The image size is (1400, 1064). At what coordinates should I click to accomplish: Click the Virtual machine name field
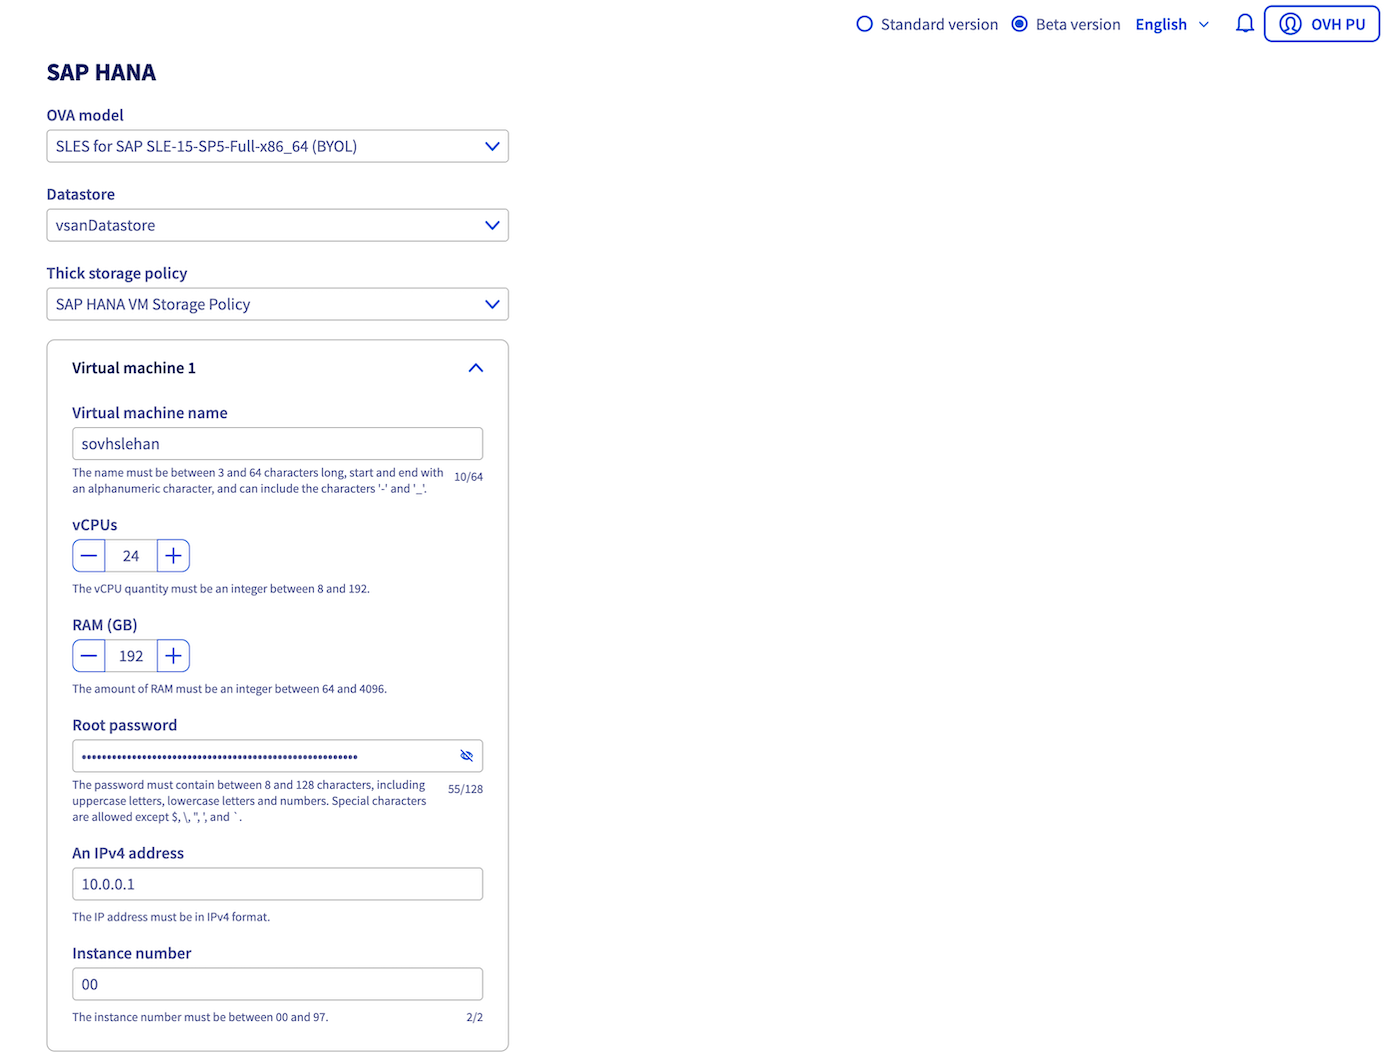[277, 444]
